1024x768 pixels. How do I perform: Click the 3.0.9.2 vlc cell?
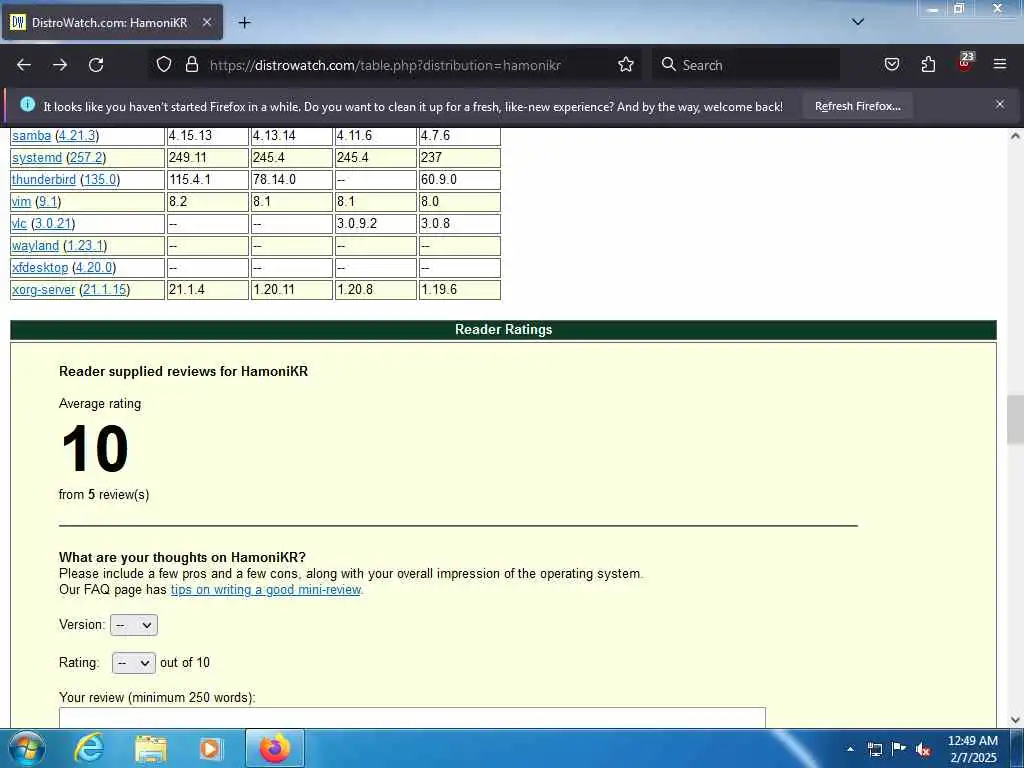pos(376,223)
